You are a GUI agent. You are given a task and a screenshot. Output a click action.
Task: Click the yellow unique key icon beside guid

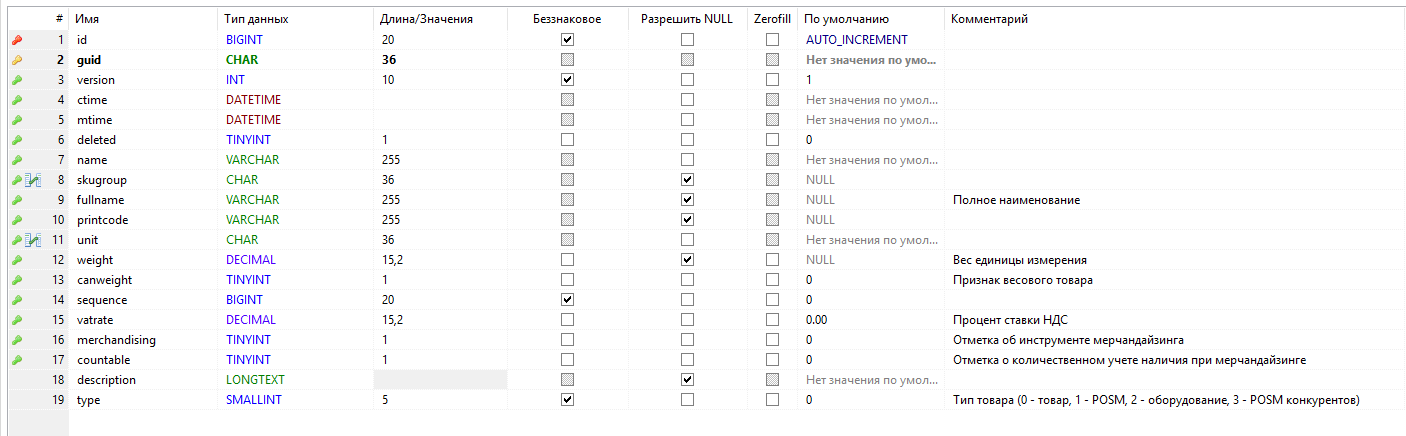pos(16,60)
